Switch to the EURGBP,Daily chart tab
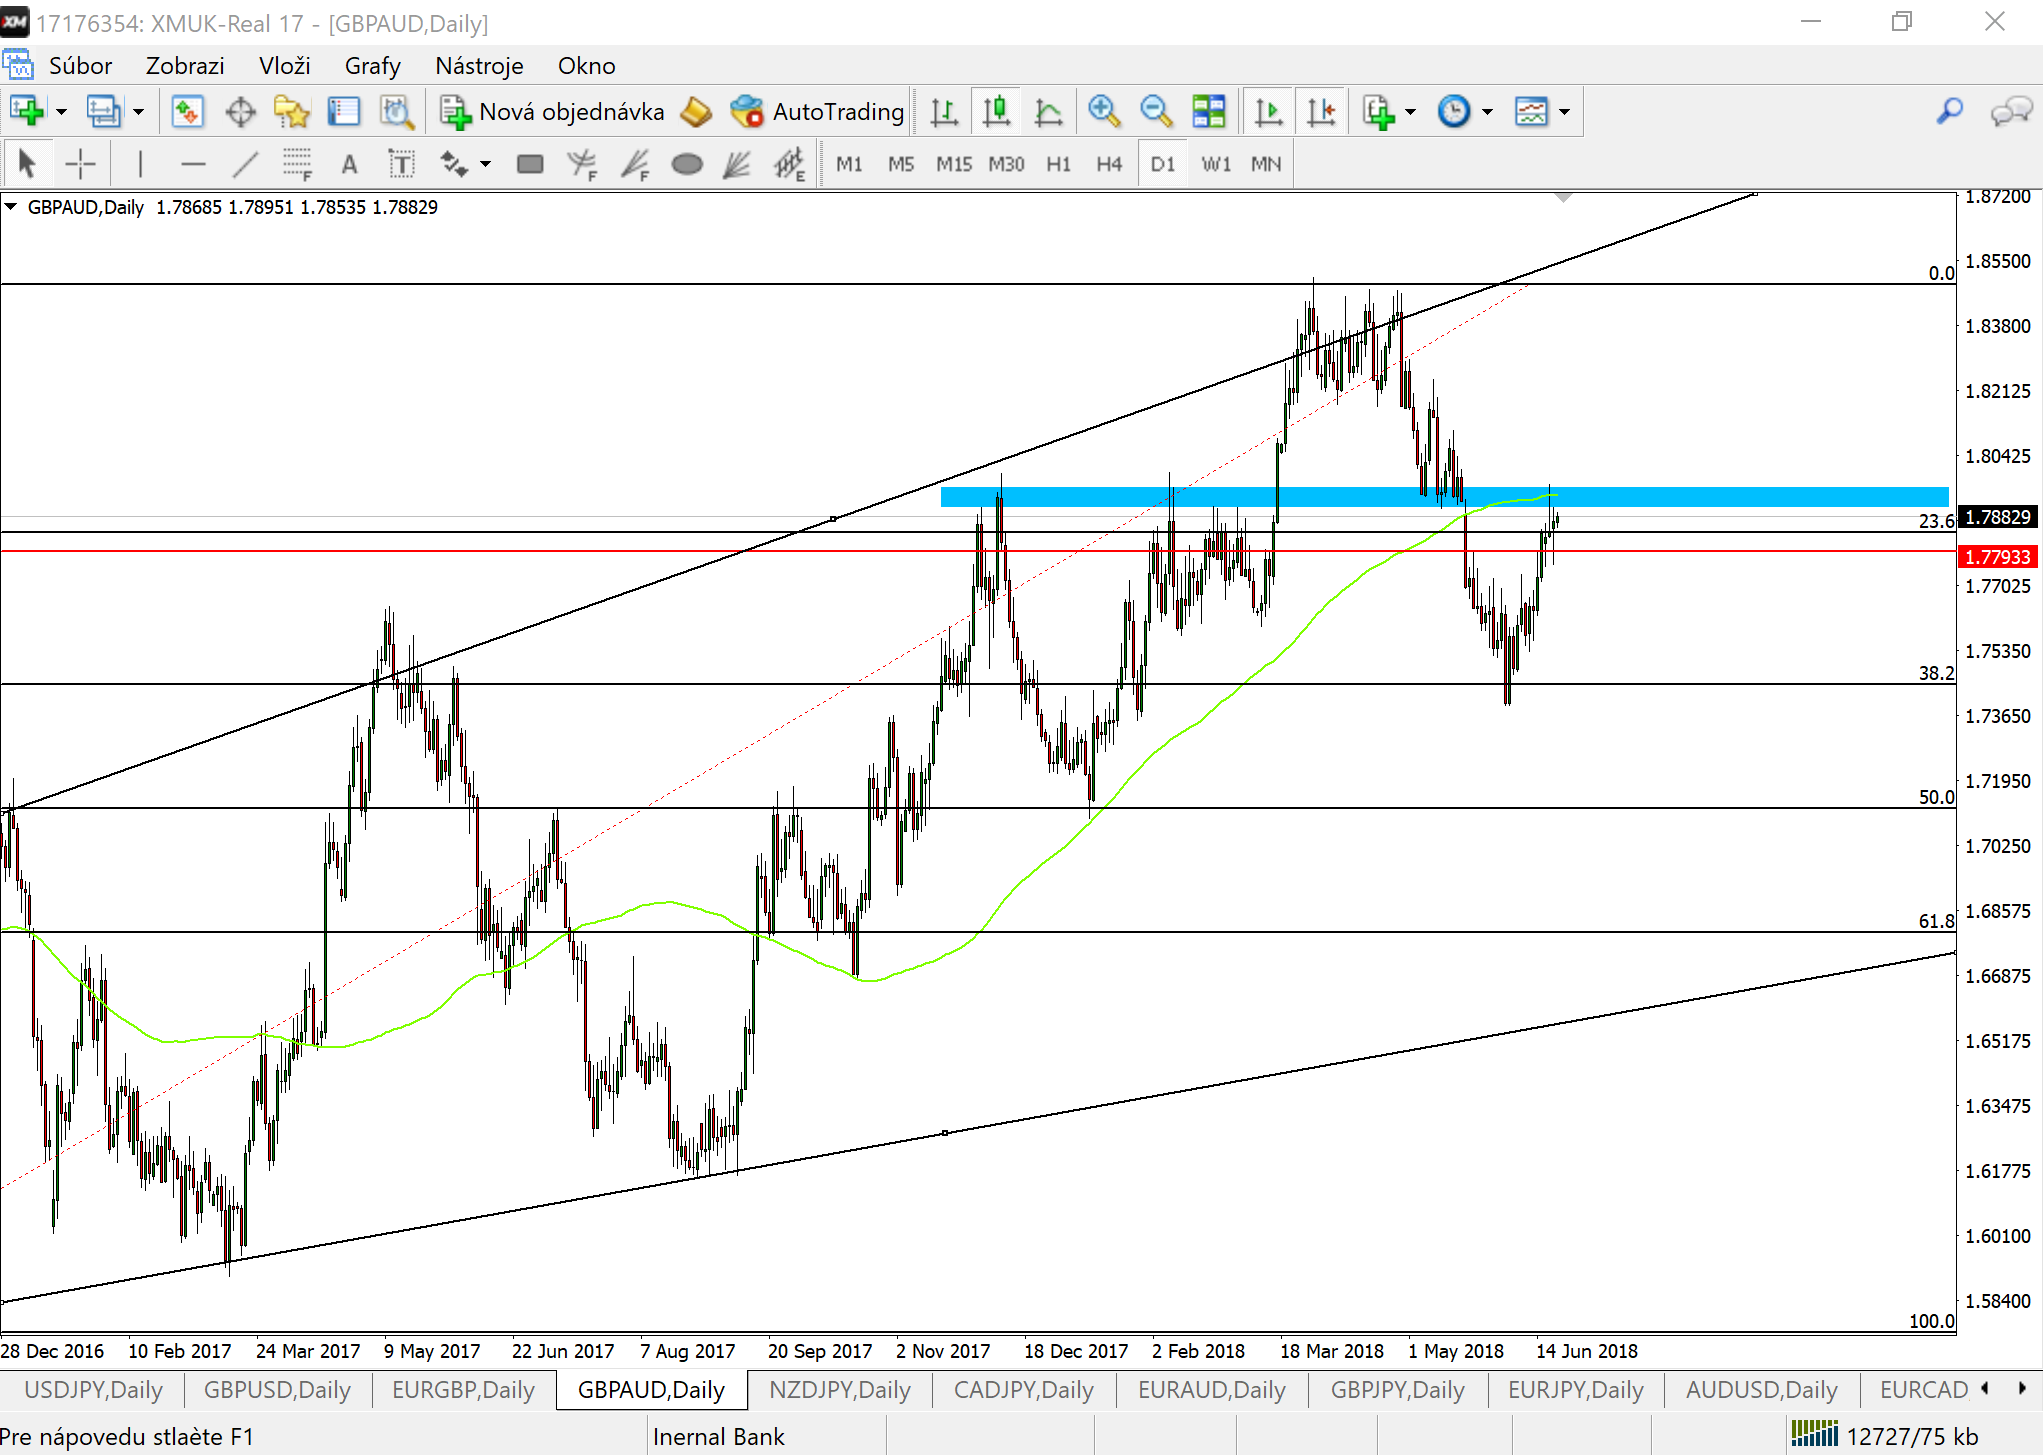 (x=463, y=1390)
